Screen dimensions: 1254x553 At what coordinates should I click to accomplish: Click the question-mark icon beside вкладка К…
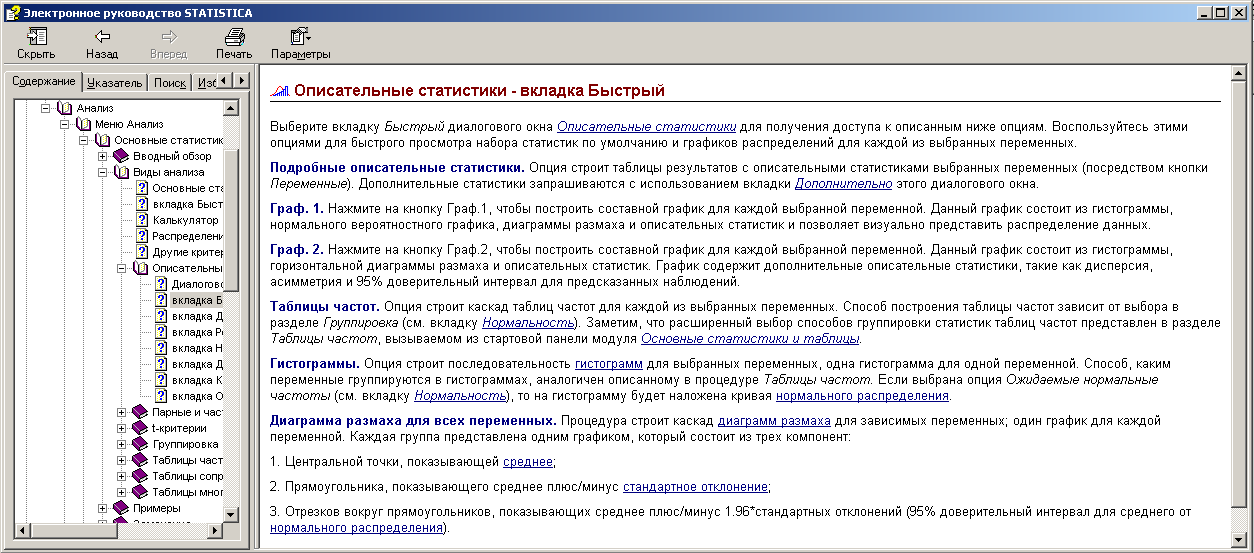(161, 380)
